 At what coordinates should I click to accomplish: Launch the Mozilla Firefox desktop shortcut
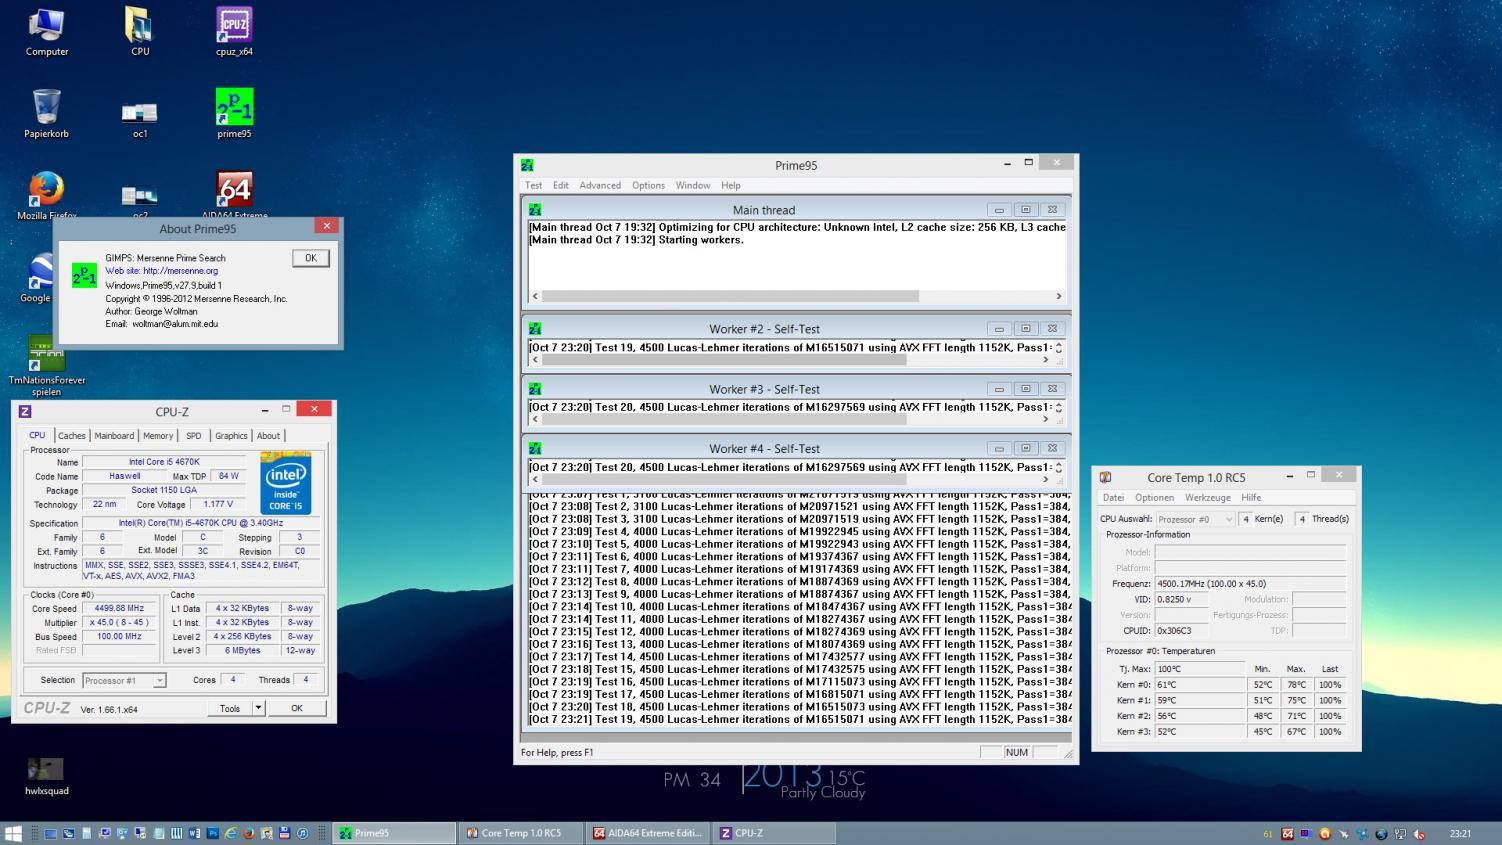click(x=46, y=195)
